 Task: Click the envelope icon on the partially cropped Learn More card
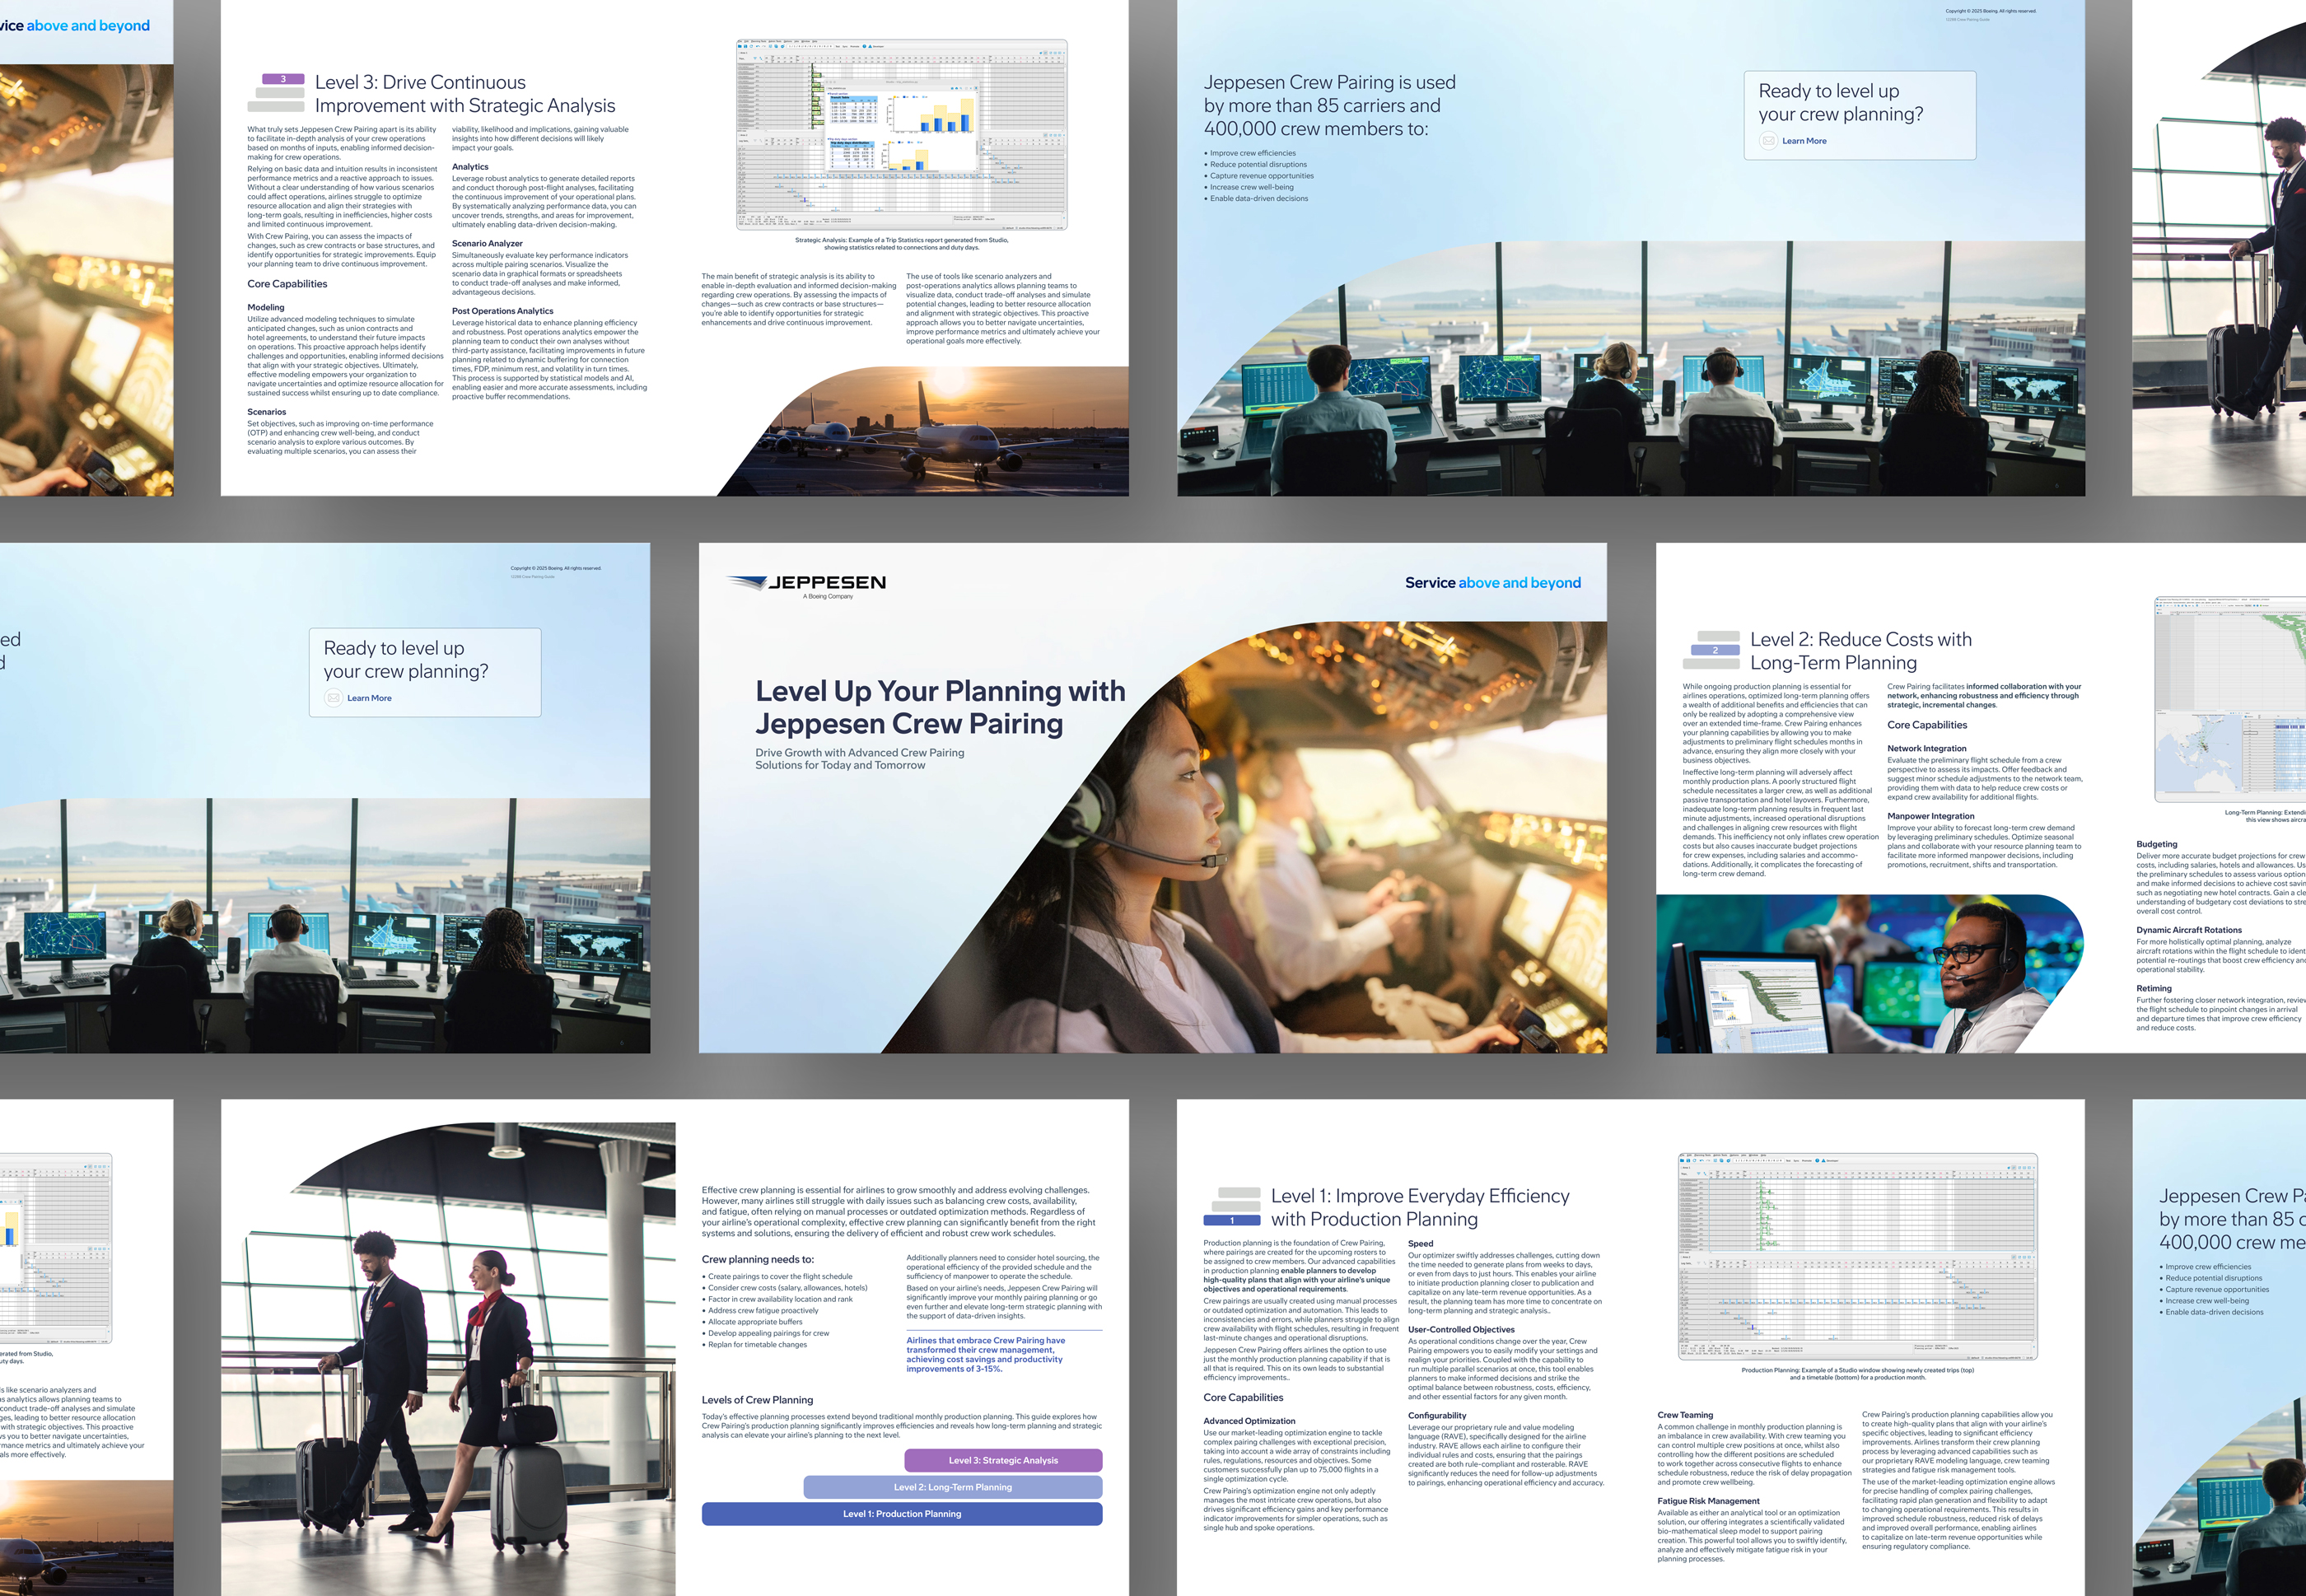(333, 698)
